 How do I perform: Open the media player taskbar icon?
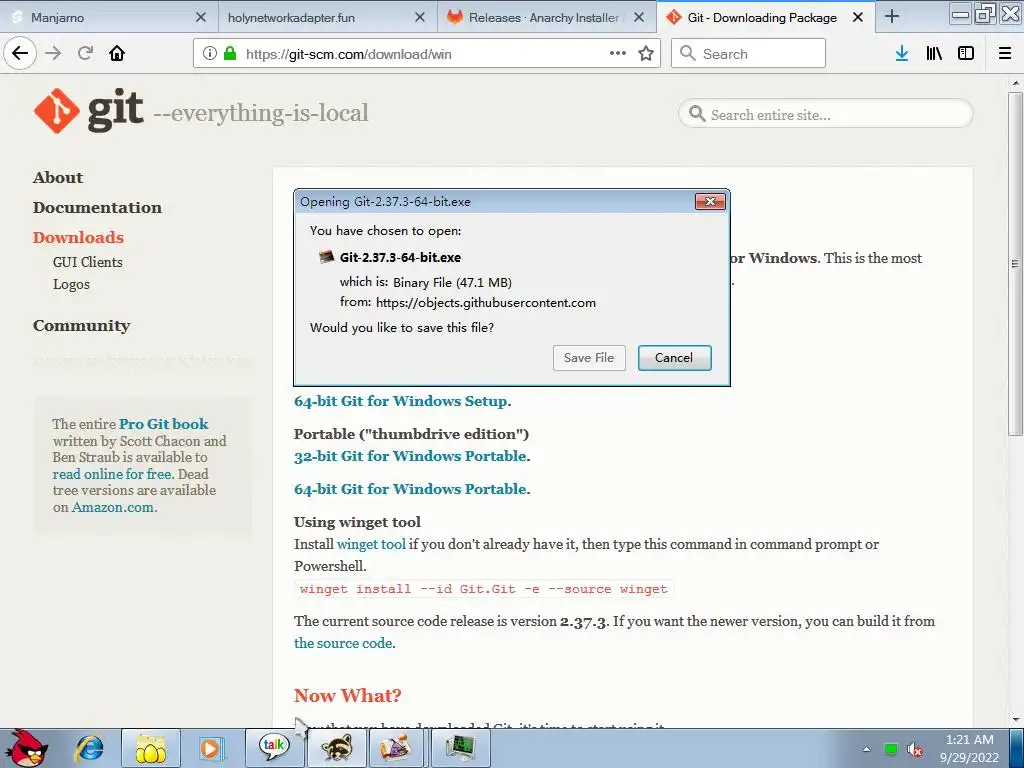pyautogui.click(x=212, y=748)
